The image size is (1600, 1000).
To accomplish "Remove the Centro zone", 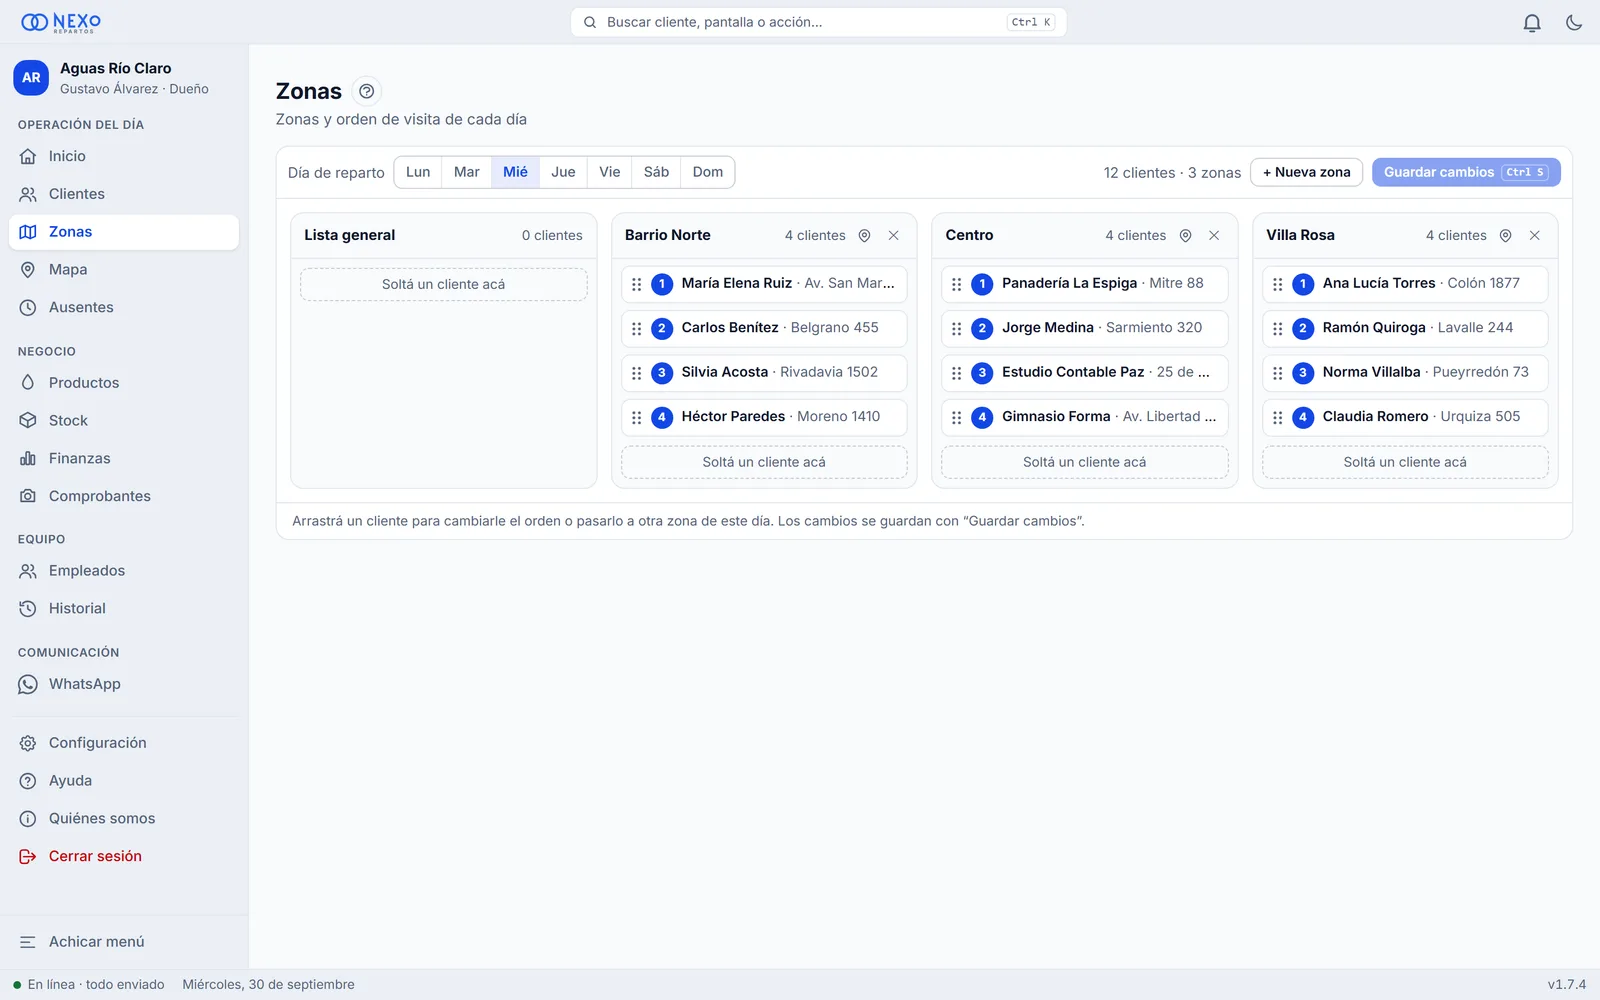I will [x=1214, y=235].
